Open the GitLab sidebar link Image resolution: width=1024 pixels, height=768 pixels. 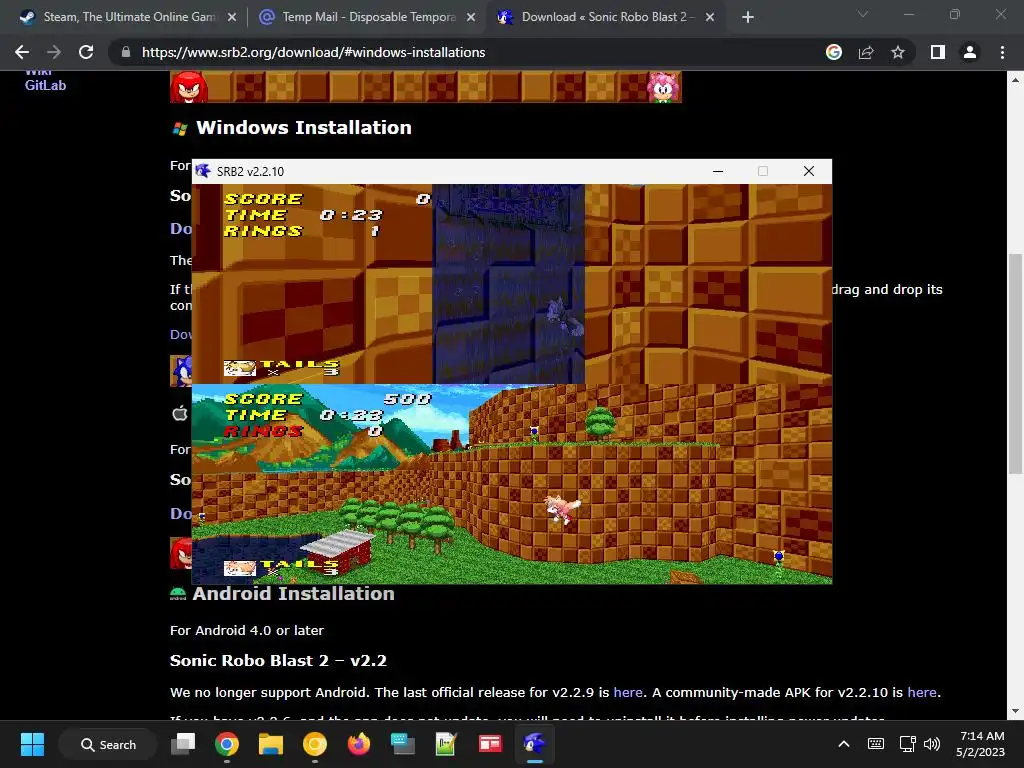click(x=45, y=86)
